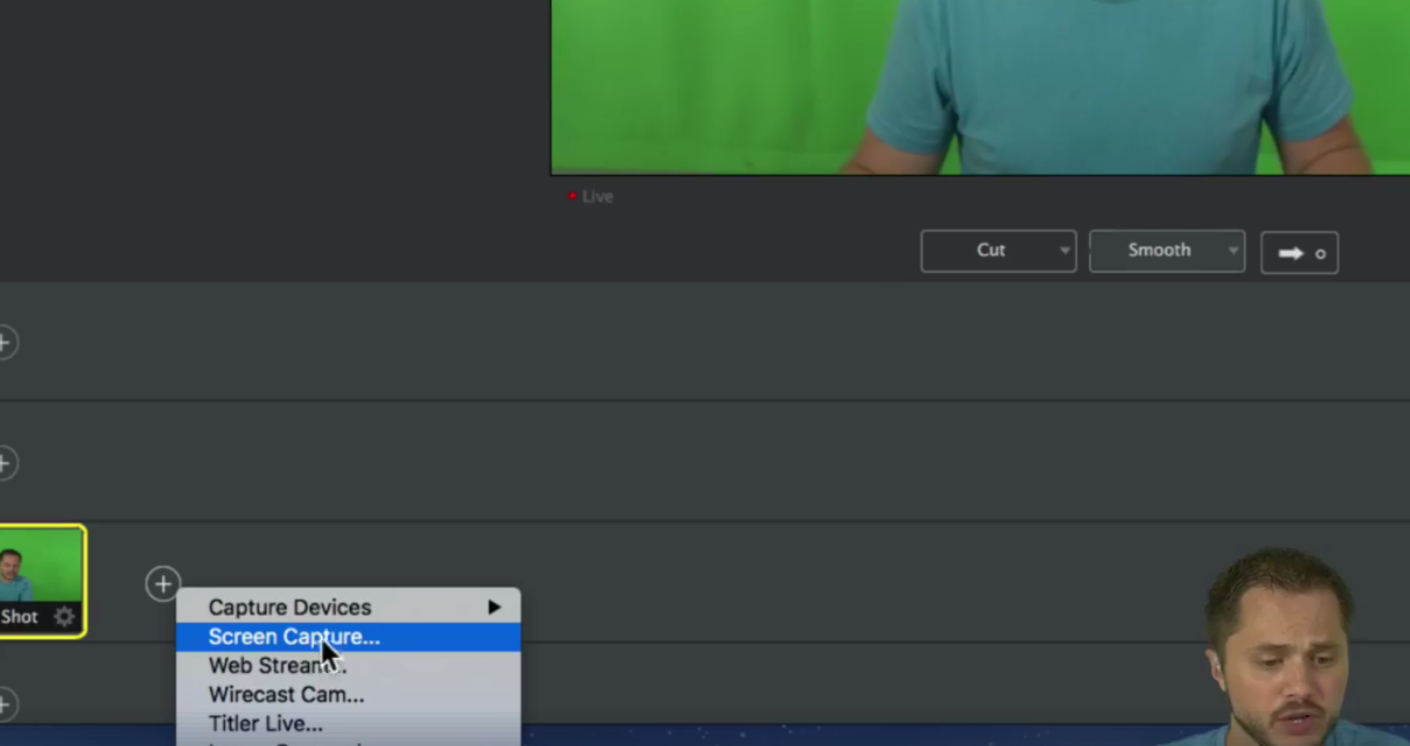
Task: Click the add-shot plus on the second layer
Action: [x=6, y=463]
